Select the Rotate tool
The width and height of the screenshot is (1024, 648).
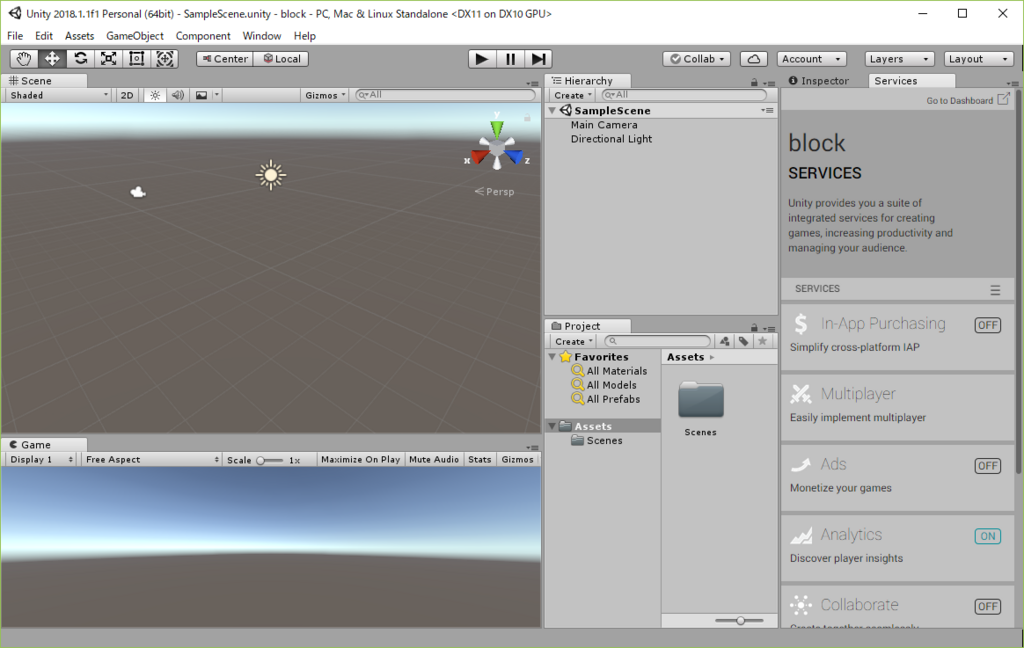click(x=80, y=59)
